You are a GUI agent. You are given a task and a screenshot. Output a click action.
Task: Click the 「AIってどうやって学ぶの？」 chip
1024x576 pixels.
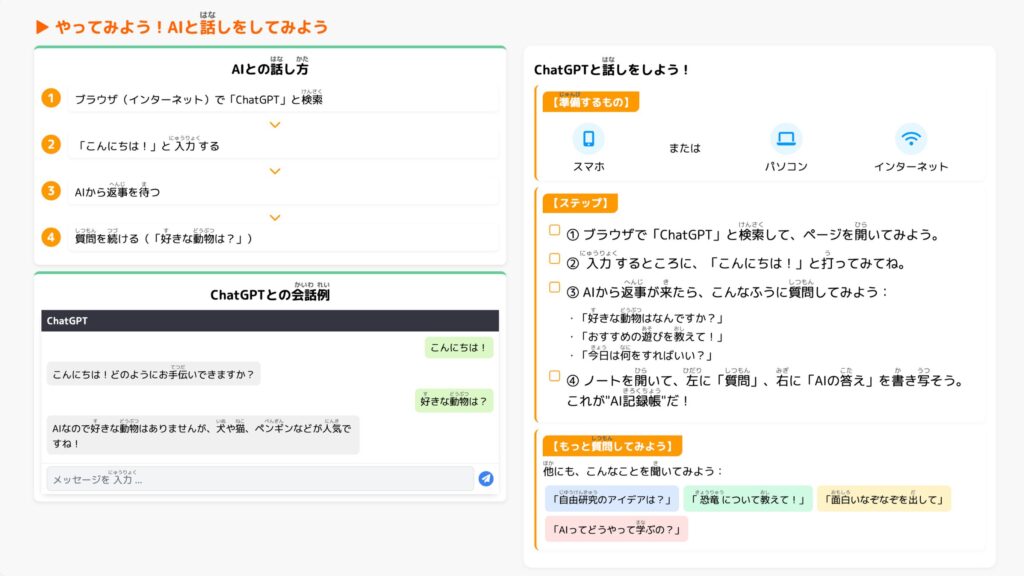coord(616,529)
